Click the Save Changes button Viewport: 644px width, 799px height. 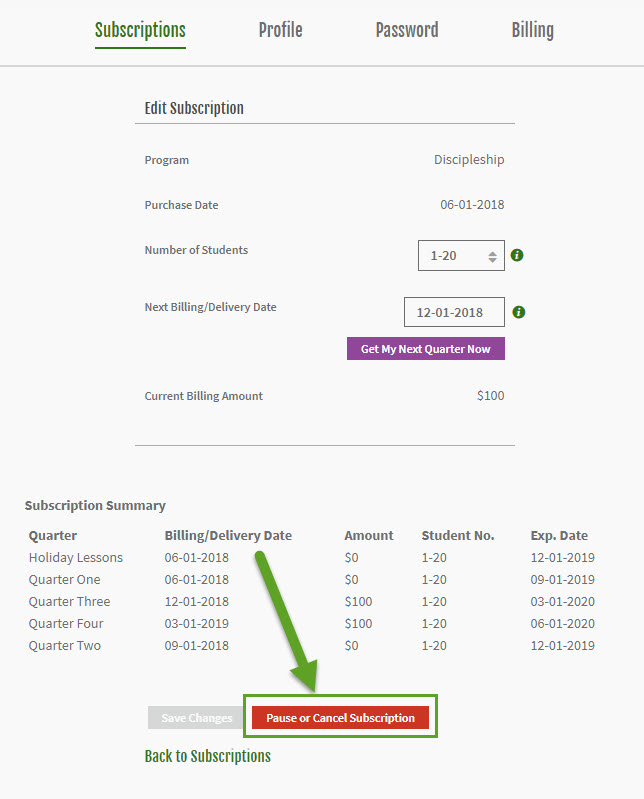(x=197, y=717)
